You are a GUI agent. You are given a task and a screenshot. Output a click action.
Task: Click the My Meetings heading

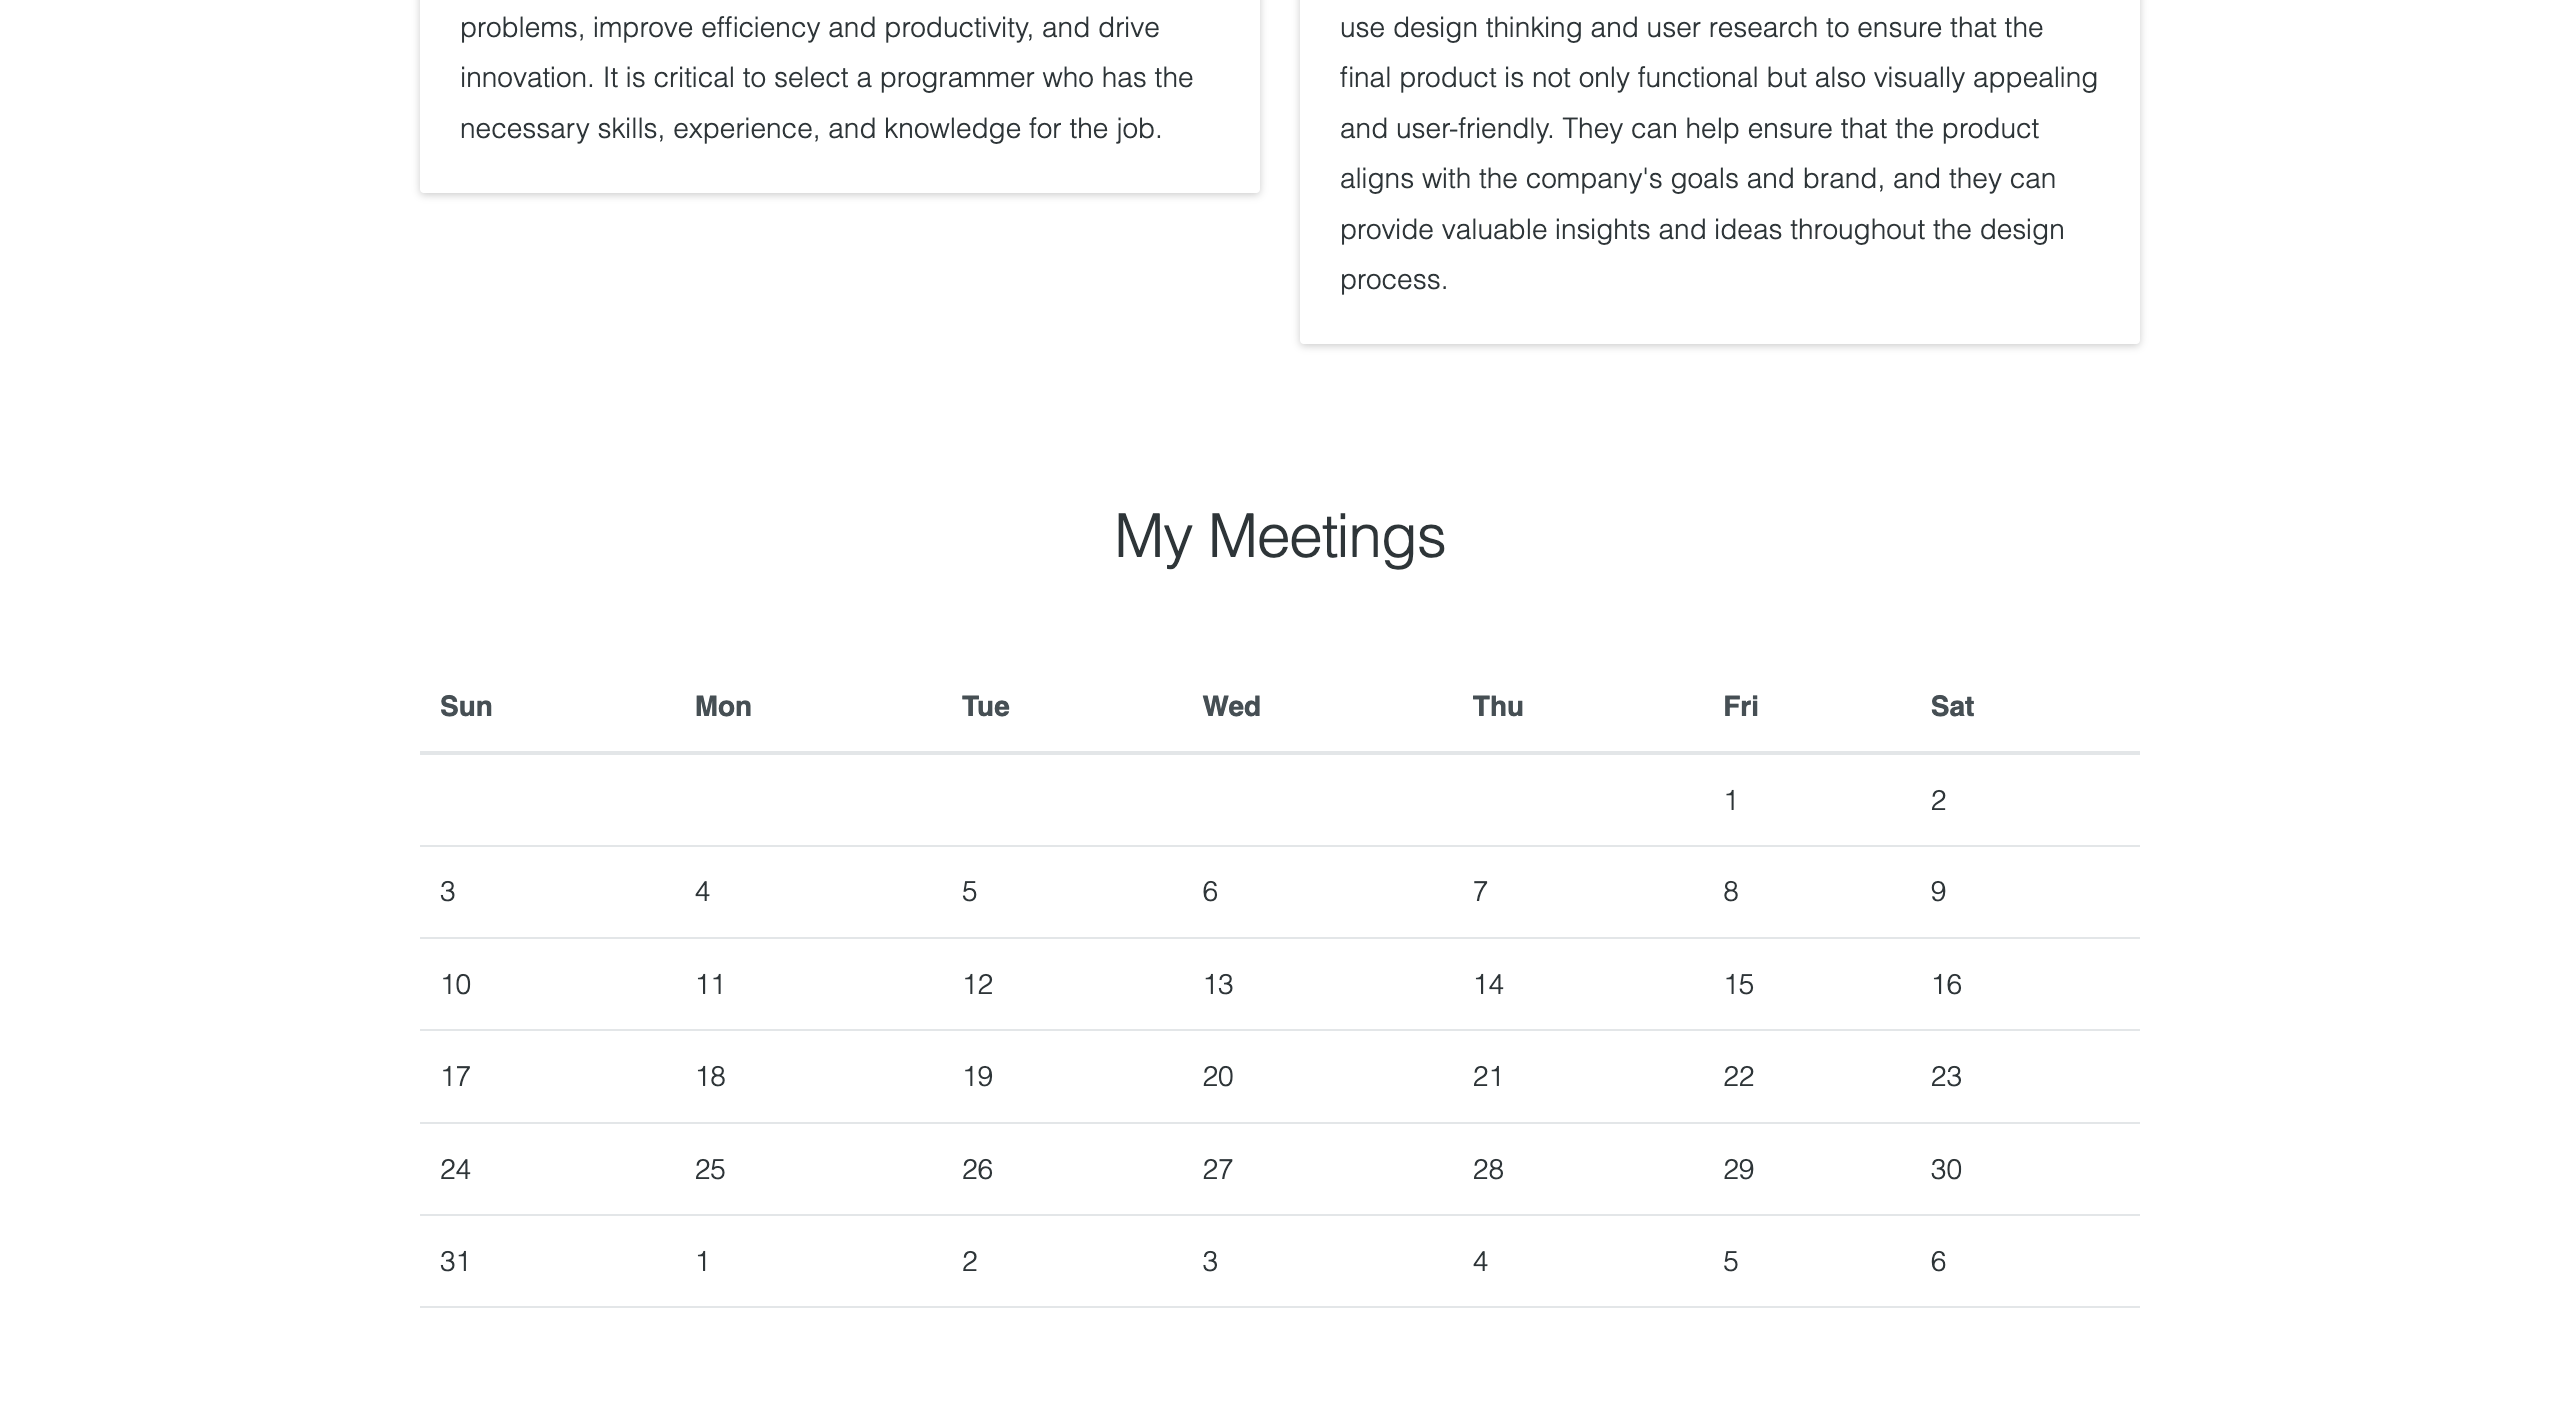point(1279,535)
